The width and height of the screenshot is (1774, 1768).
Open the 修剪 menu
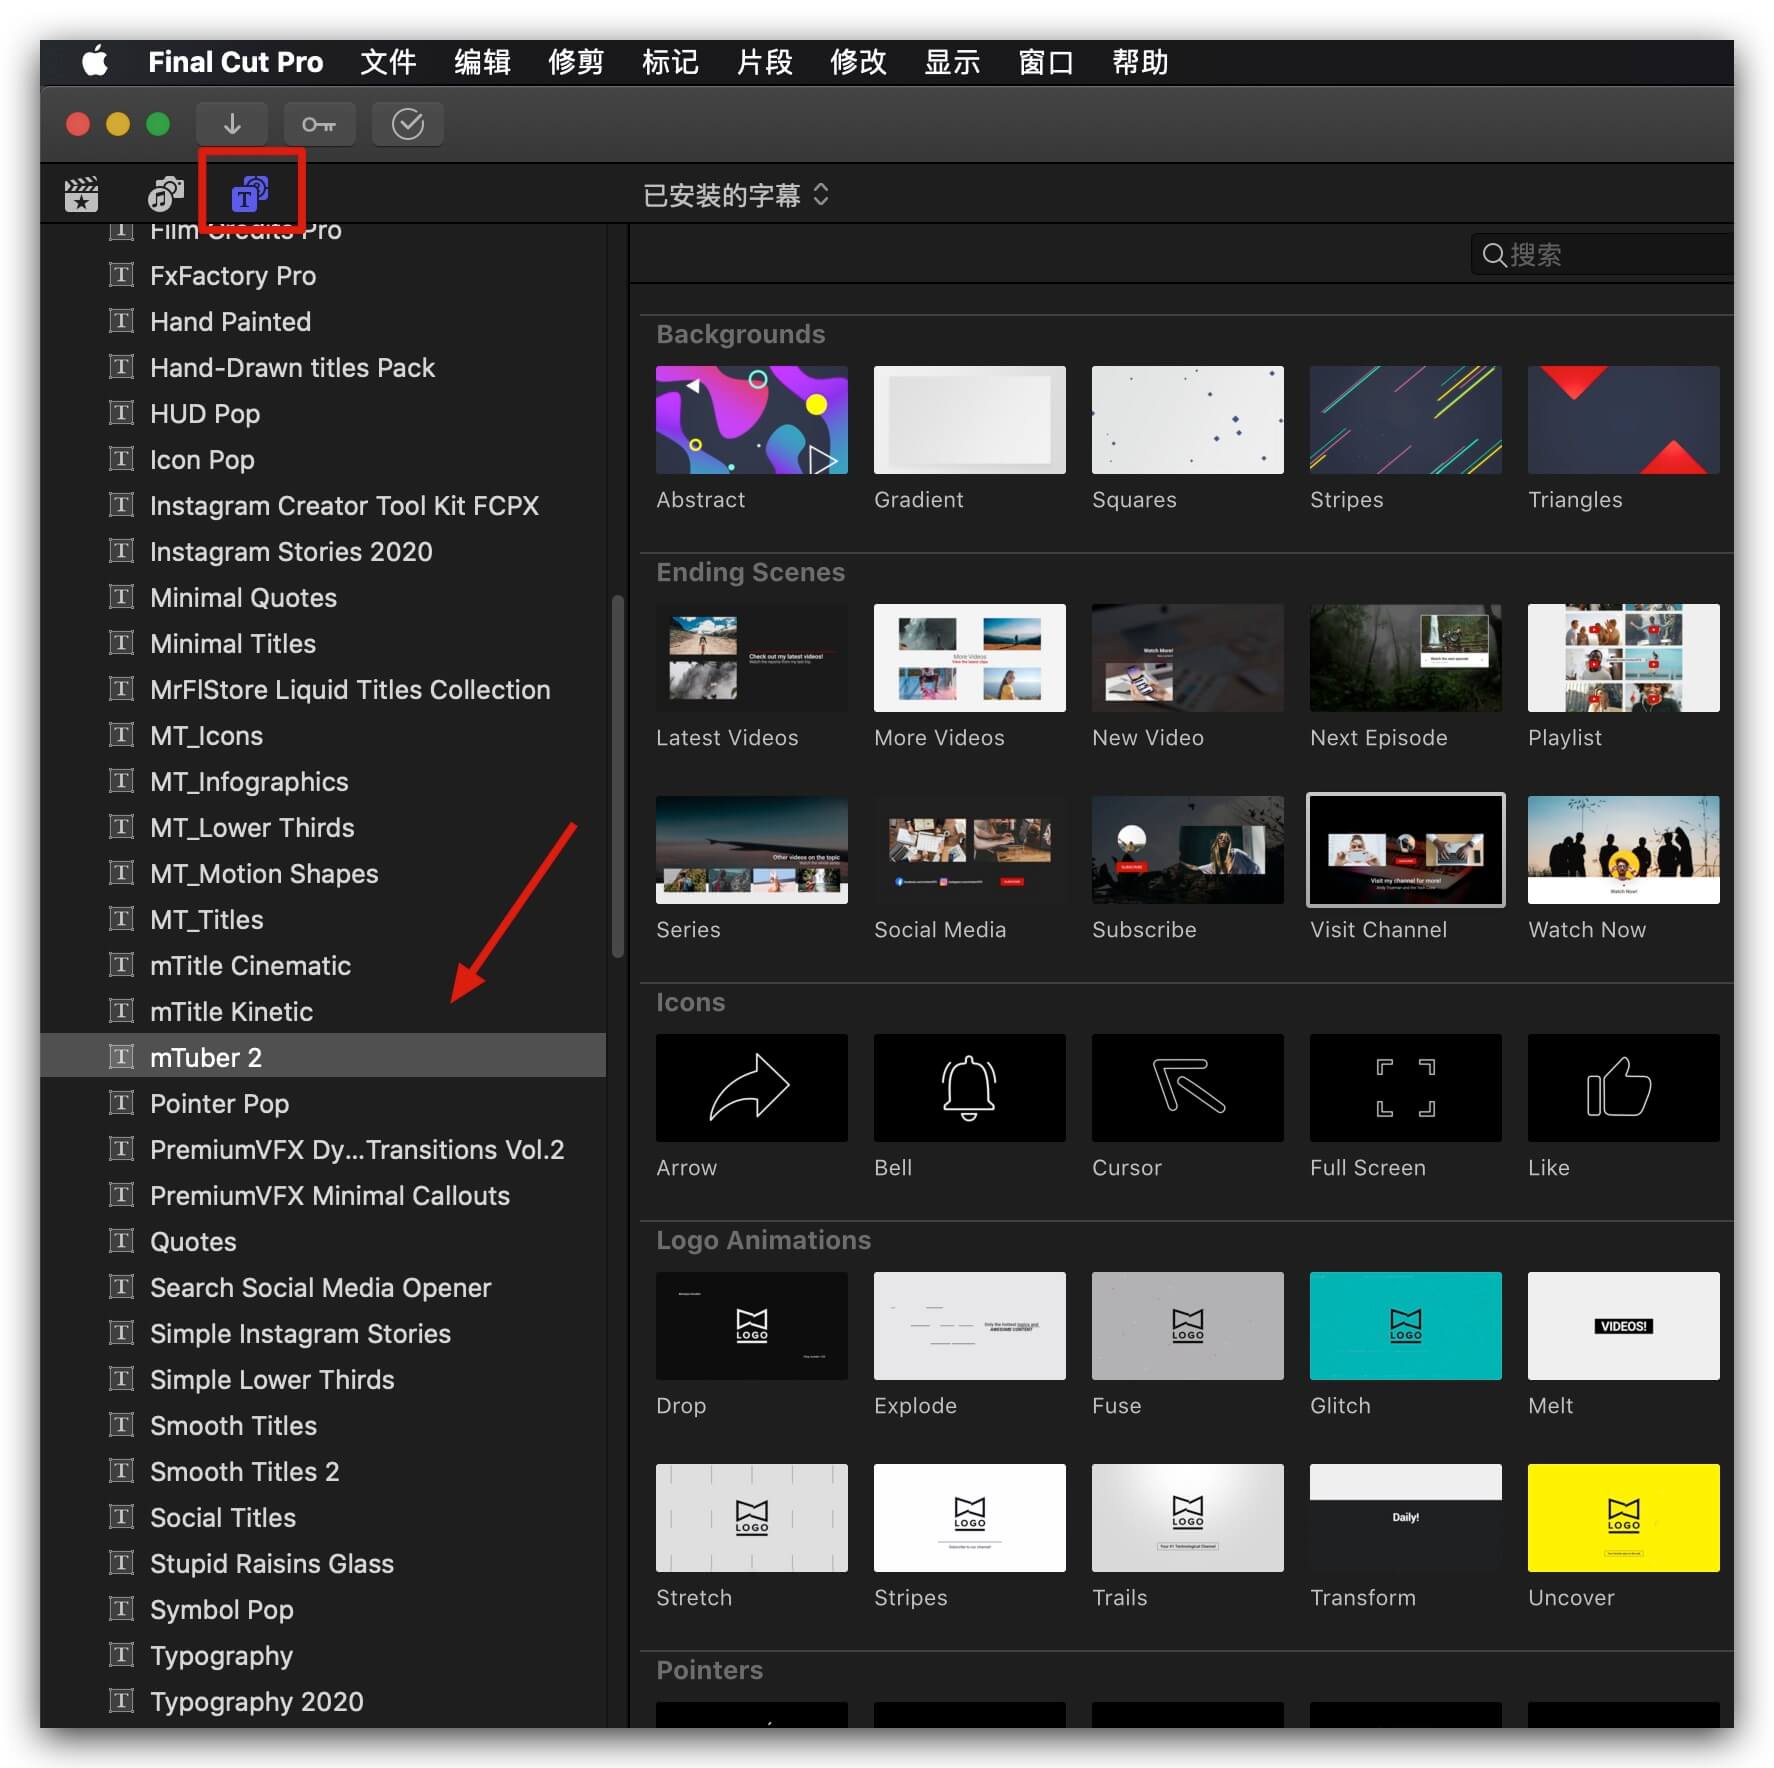tap(576, 62)
